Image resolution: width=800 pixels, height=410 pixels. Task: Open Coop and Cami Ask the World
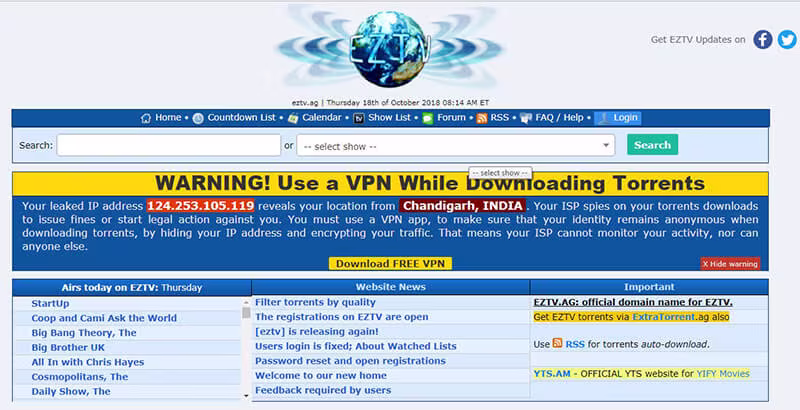pyautogui.click(x=104, y=318)
